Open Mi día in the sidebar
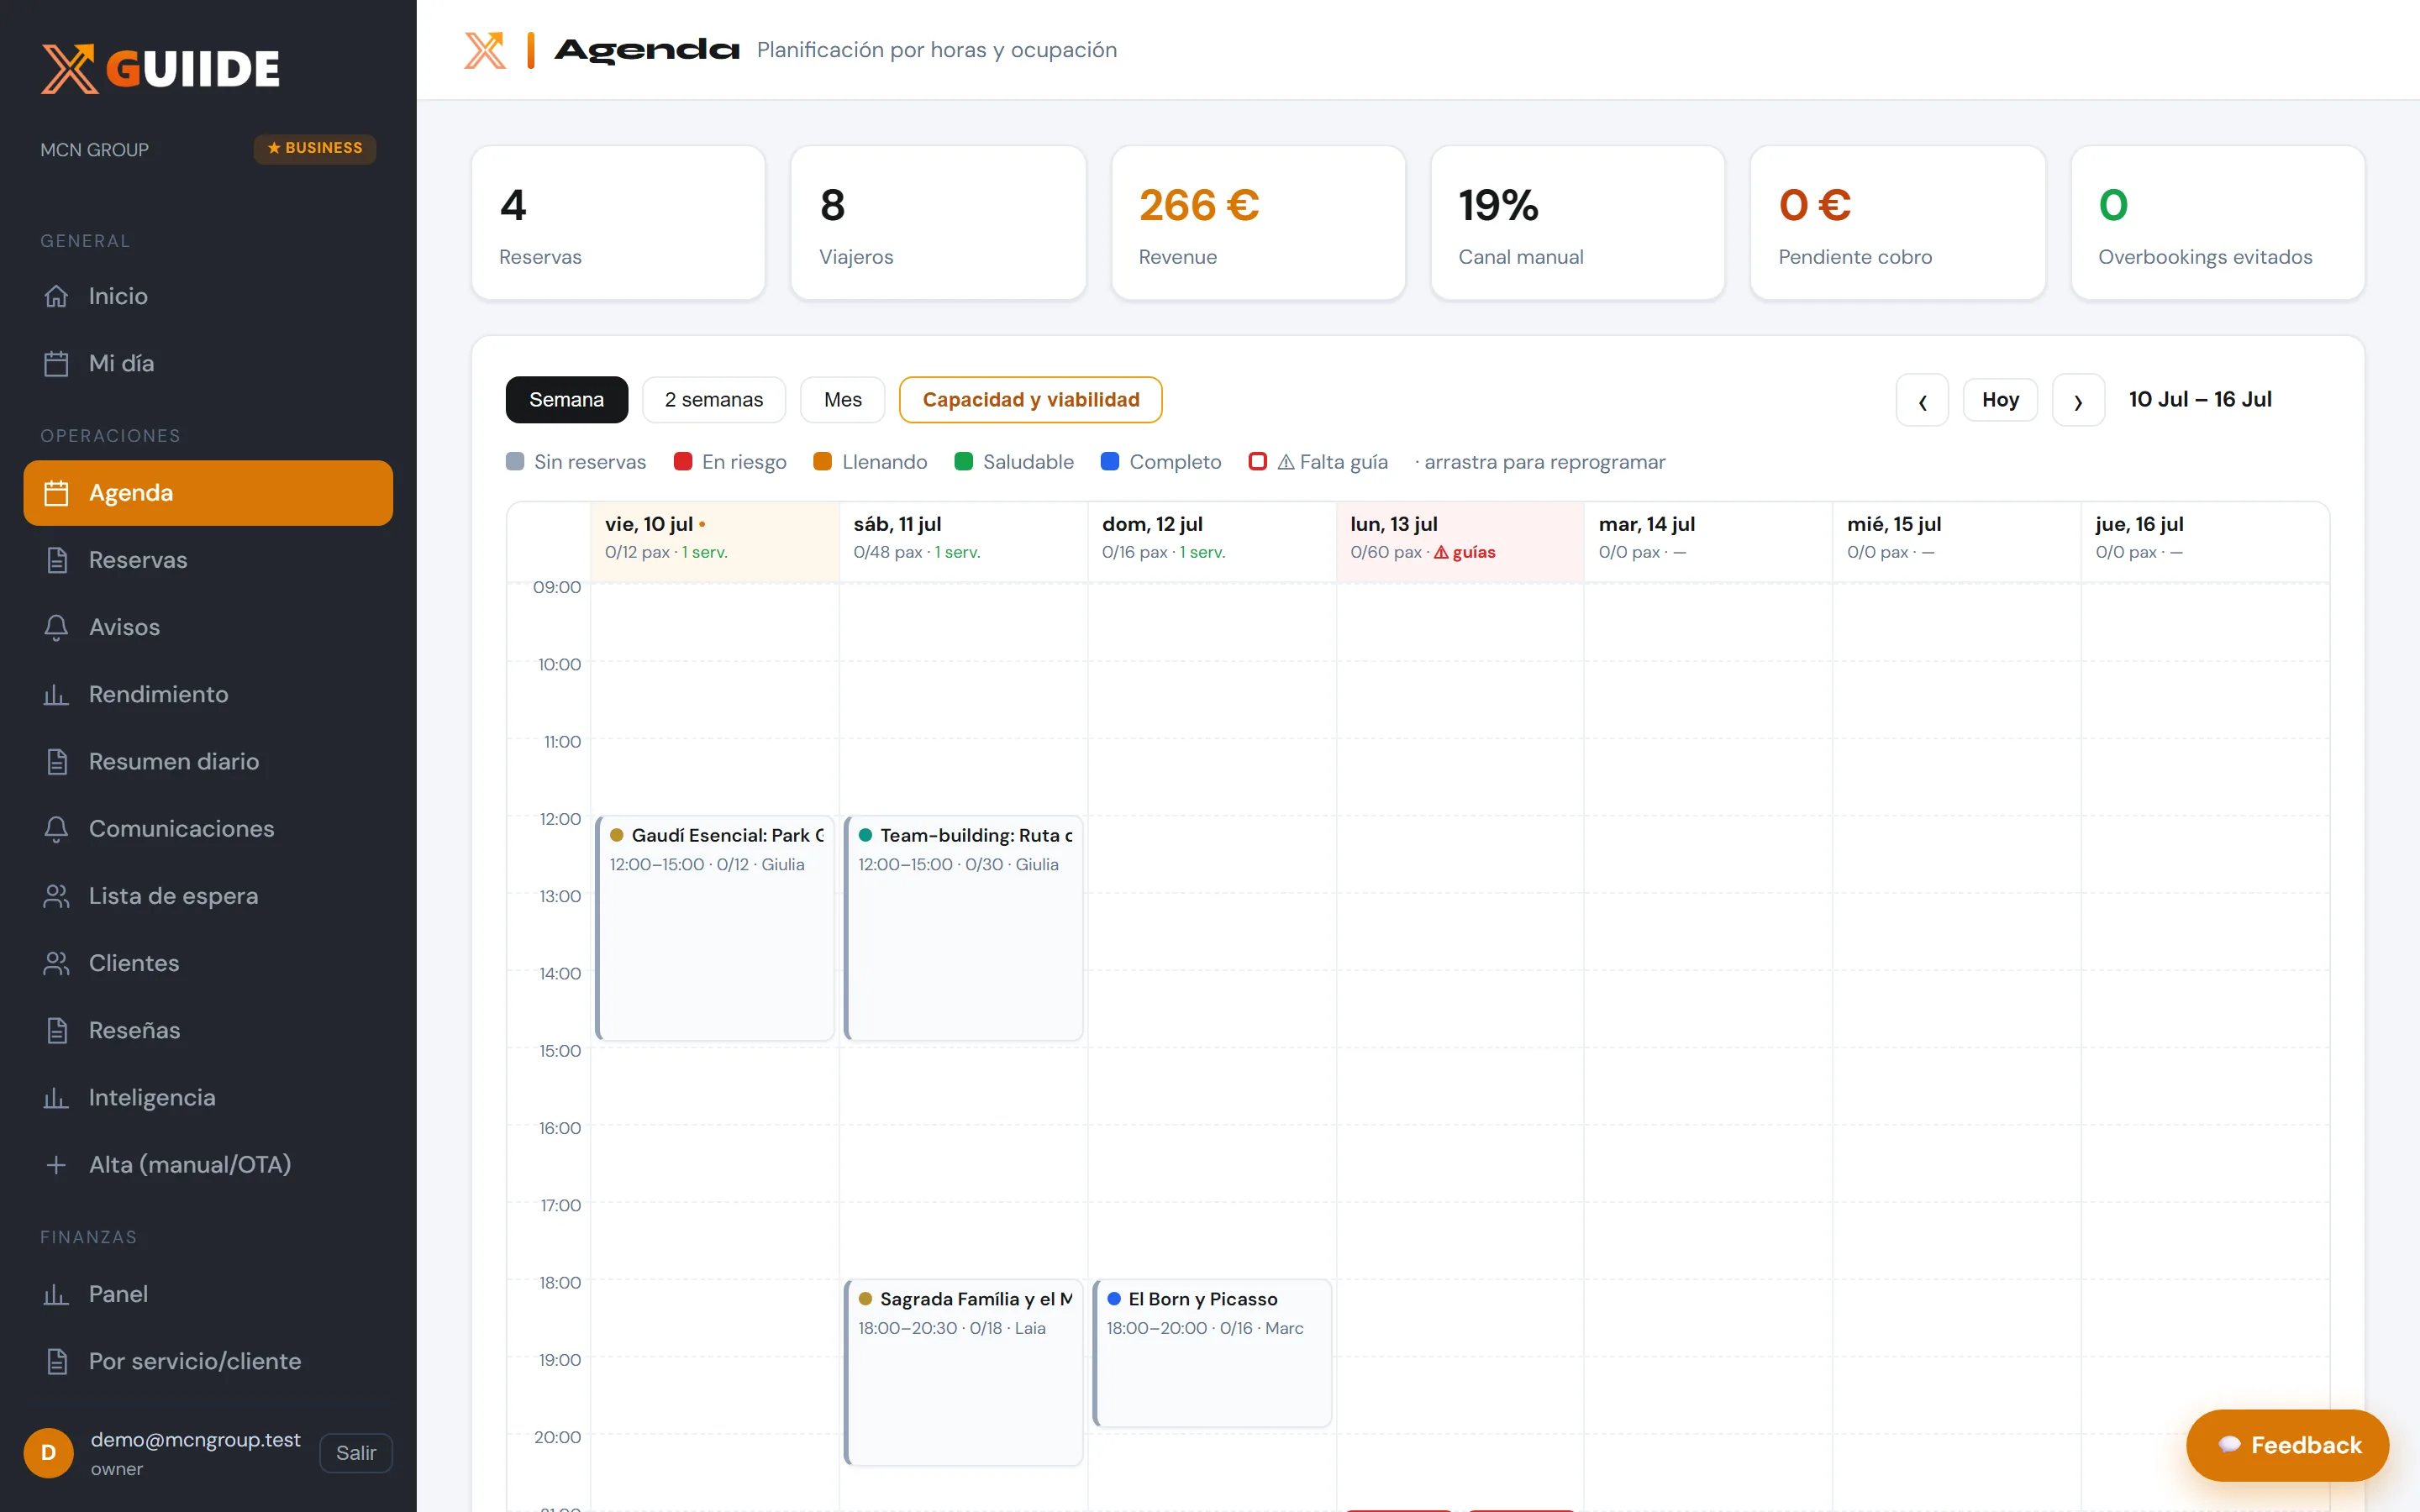The image size is (2420, 1512). click(208, 363)
